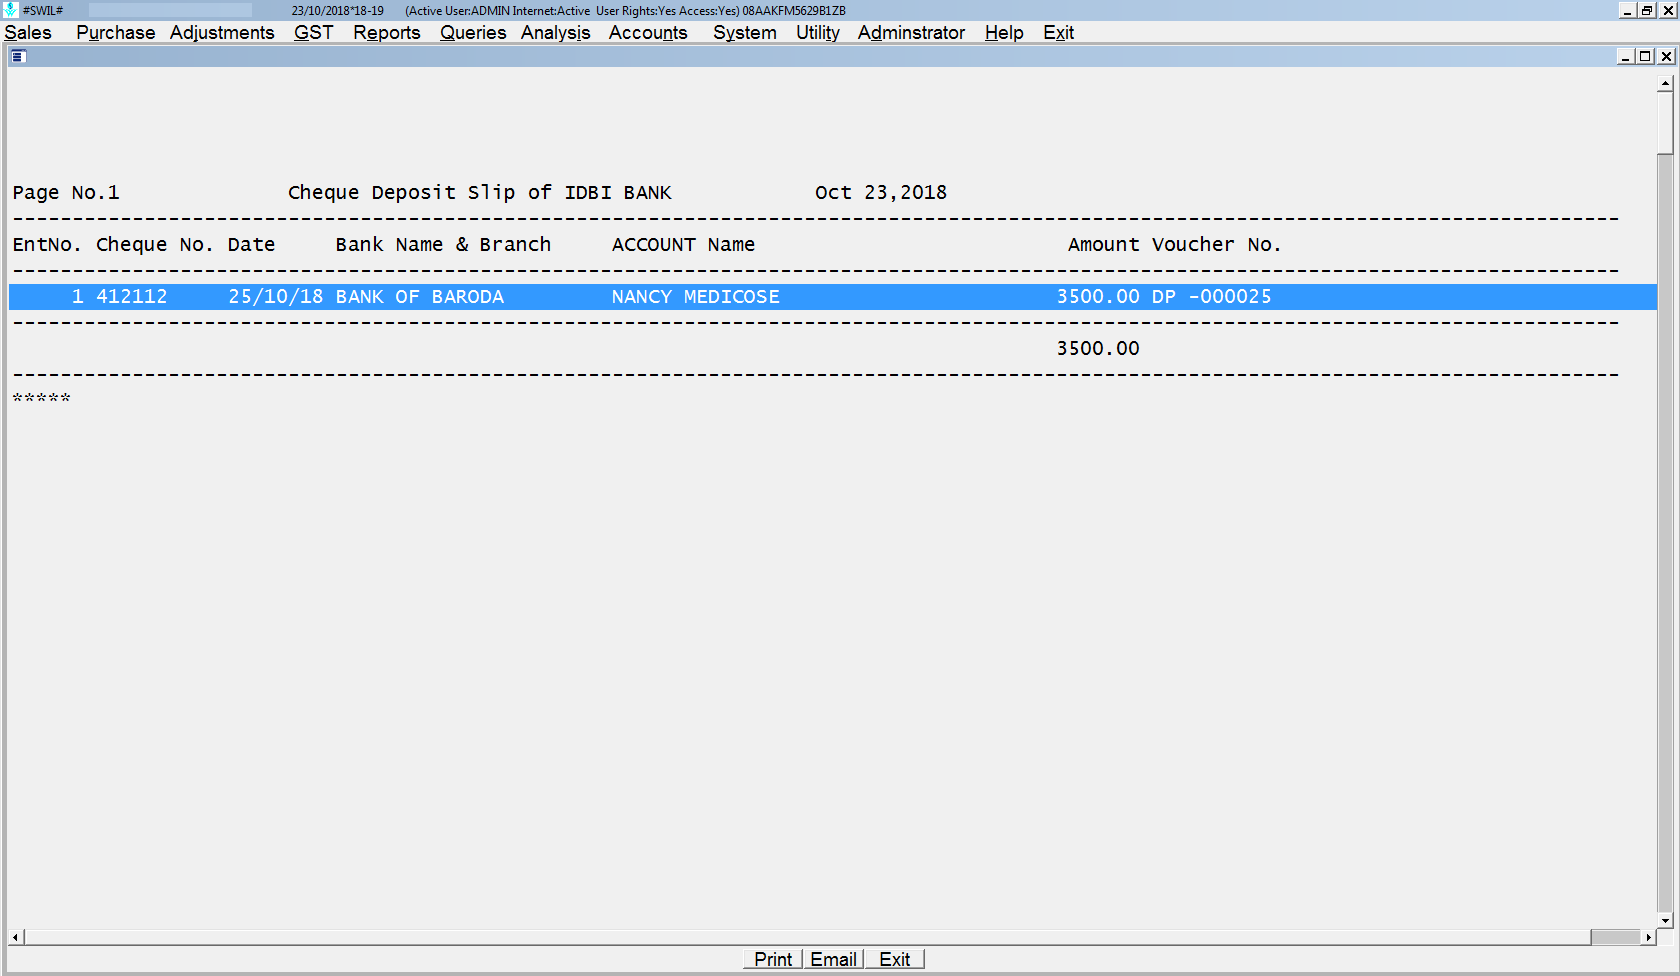
Task: Click the Cheque Deposit Slip of IDBI BANK title
Action: coord(480,193)
